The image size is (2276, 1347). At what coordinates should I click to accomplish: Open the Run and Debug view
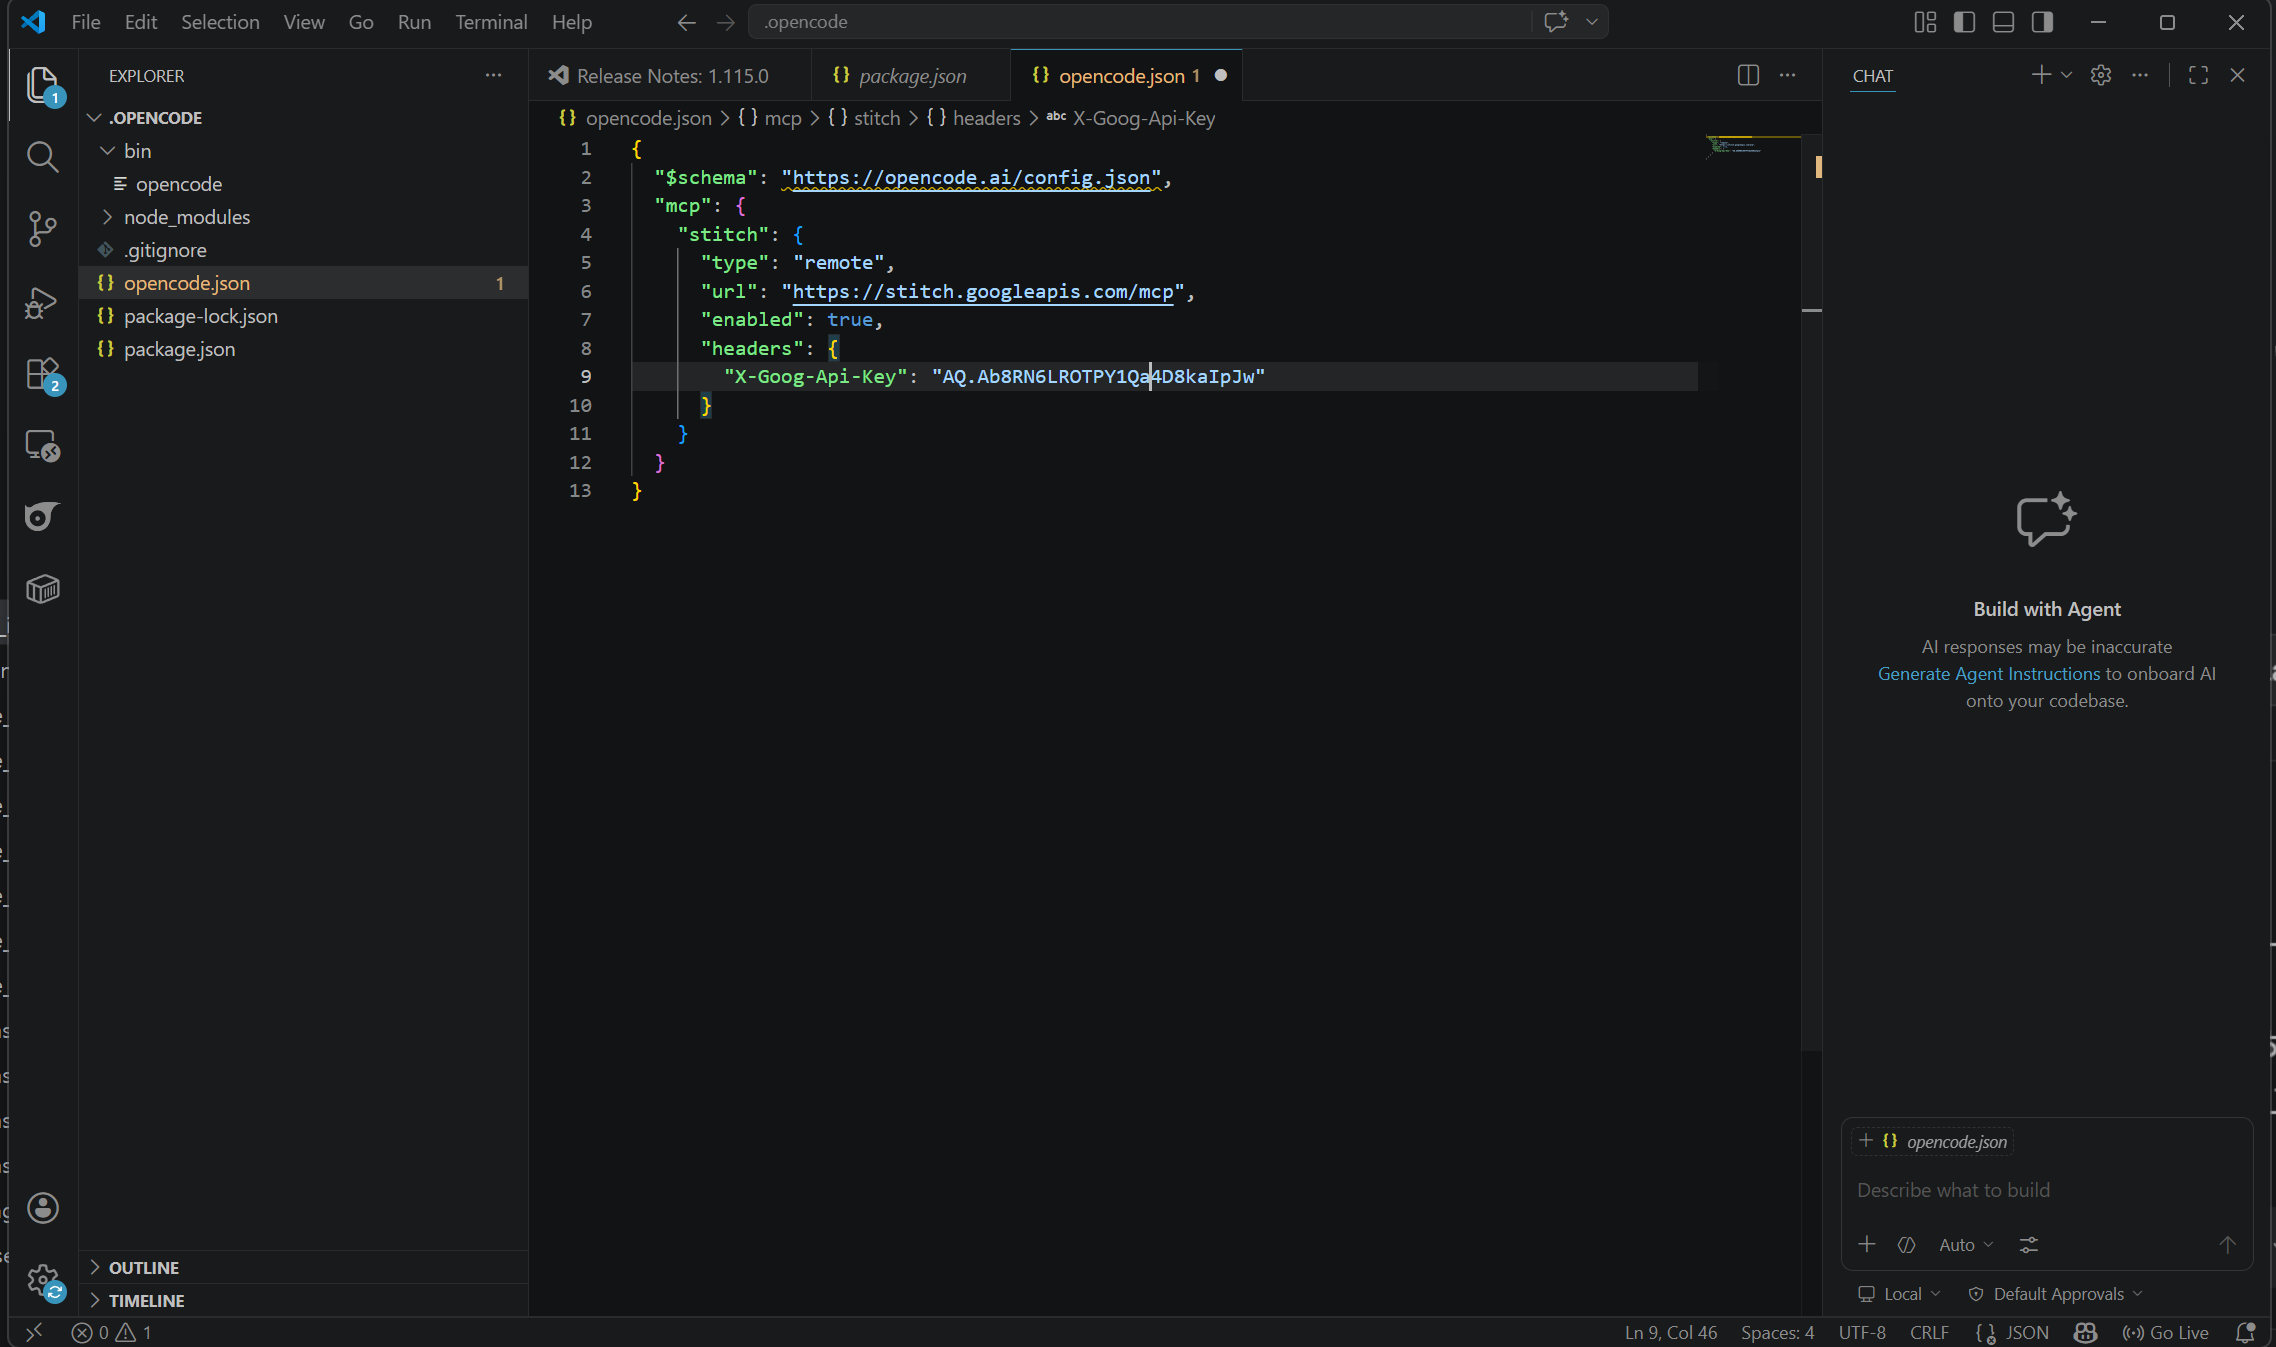click(42, 302)
